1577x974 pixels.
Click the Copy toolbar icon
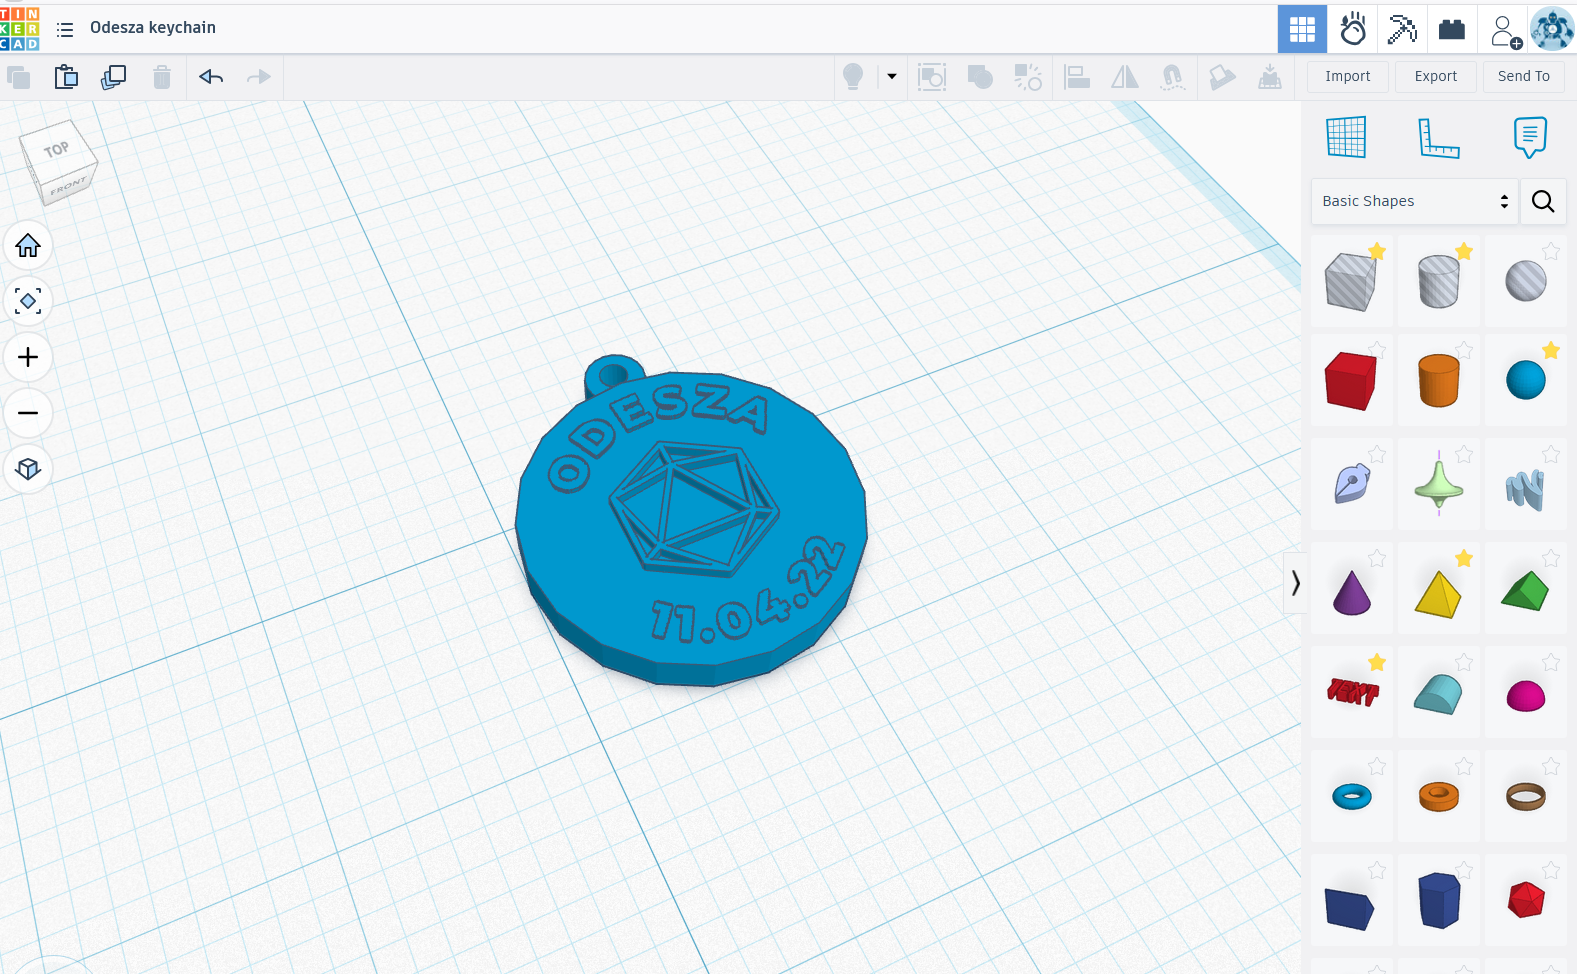[18, 77]
